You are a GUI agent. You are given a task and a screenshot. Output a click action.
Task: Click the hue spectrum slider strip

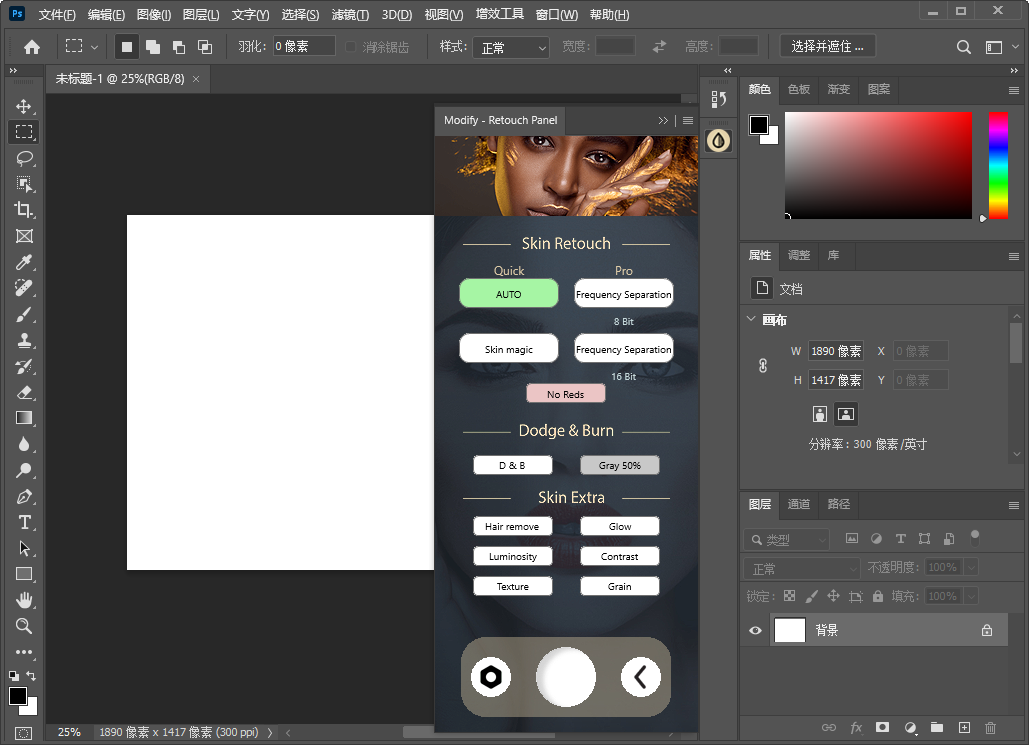[998, 165]
